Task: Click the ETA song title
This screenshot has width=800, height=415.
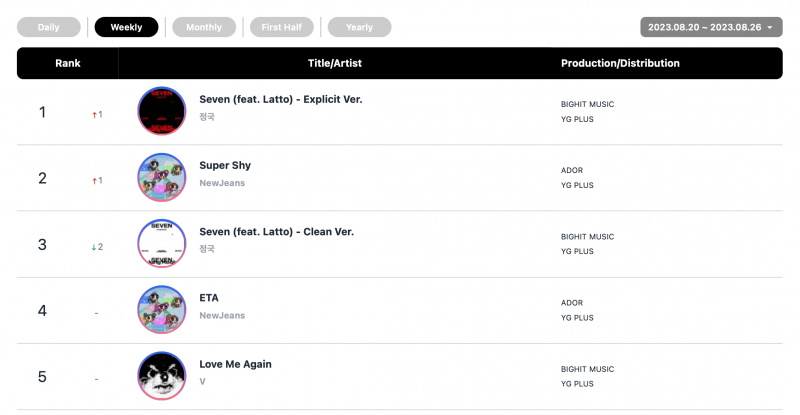Action: point(209,298)
